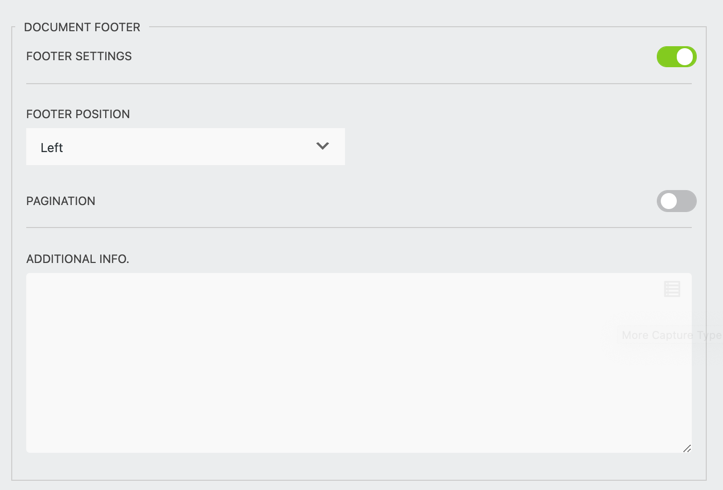Click the "Left" value in Footer Position
The image size is (723, 490).
[52, 147]
